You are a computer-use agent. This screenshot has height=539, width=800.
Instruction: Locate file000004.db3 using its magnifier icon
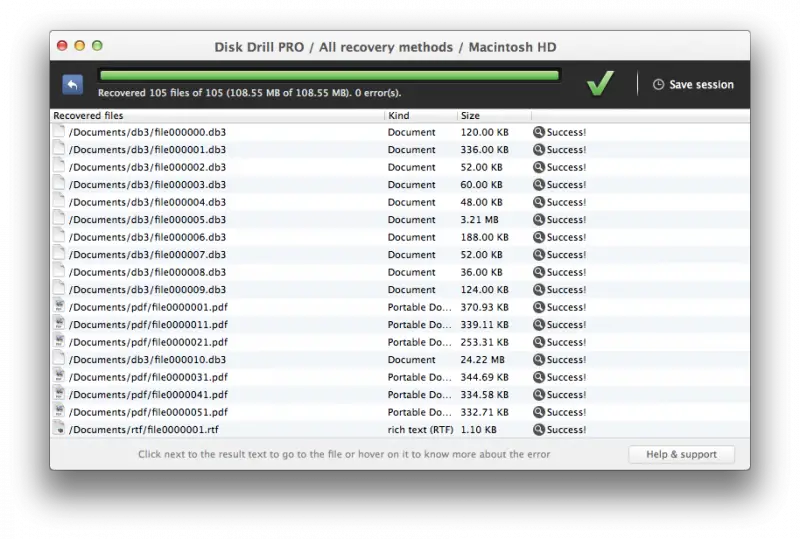click(538, 202)
